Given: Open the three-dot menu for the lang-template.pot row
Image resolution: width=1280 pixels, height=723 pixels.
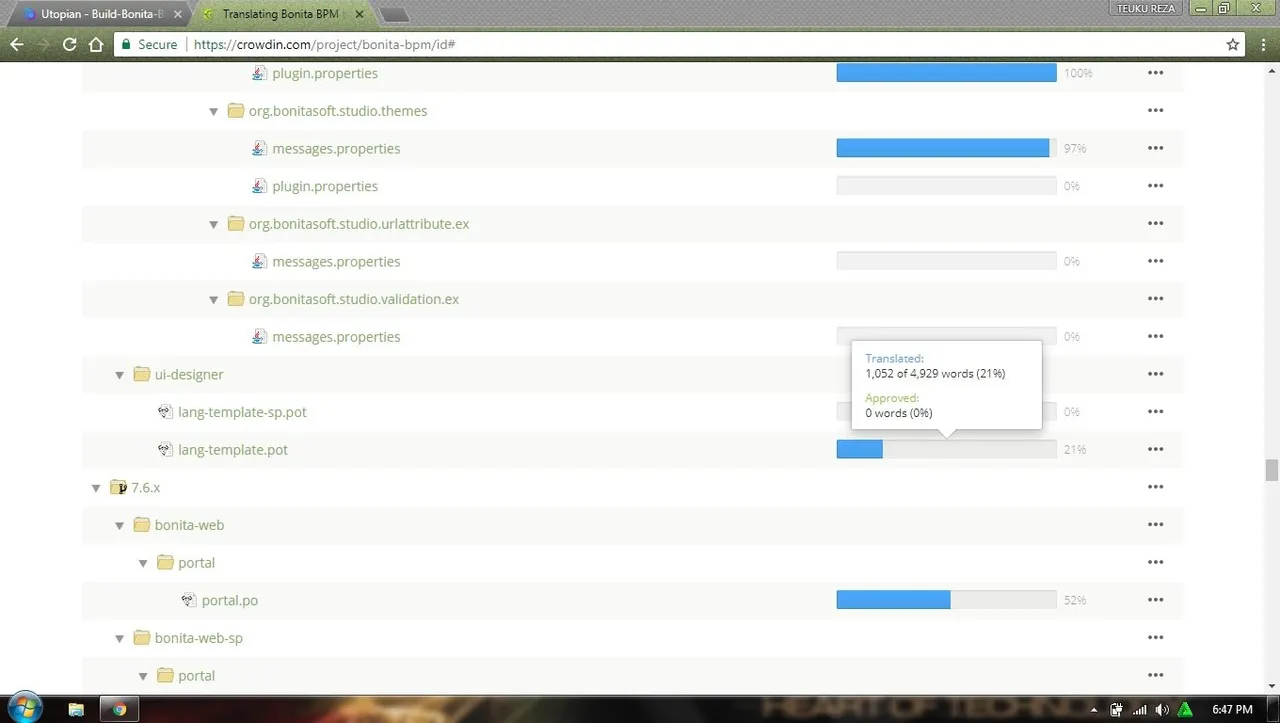Looking at the screenshot, I should click(1155, 449).
